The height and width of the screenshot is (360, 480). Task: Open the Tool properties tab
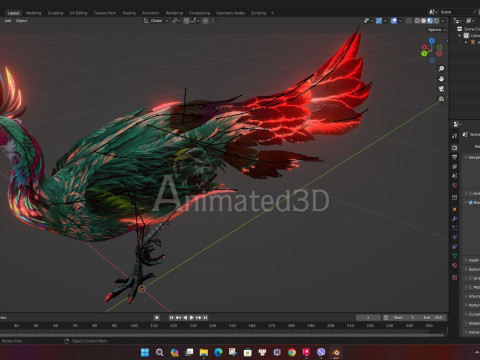click(455, 136)
